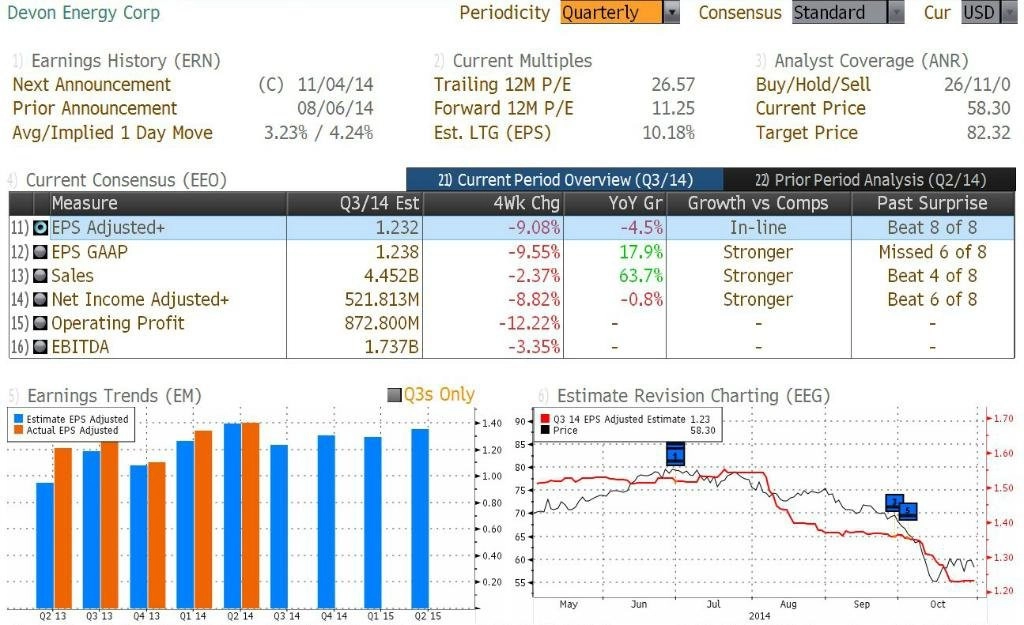This screenshot has width=1024, height=625.
Task: Click the Beat 8 of 8 cell
Action: point(933,228)
